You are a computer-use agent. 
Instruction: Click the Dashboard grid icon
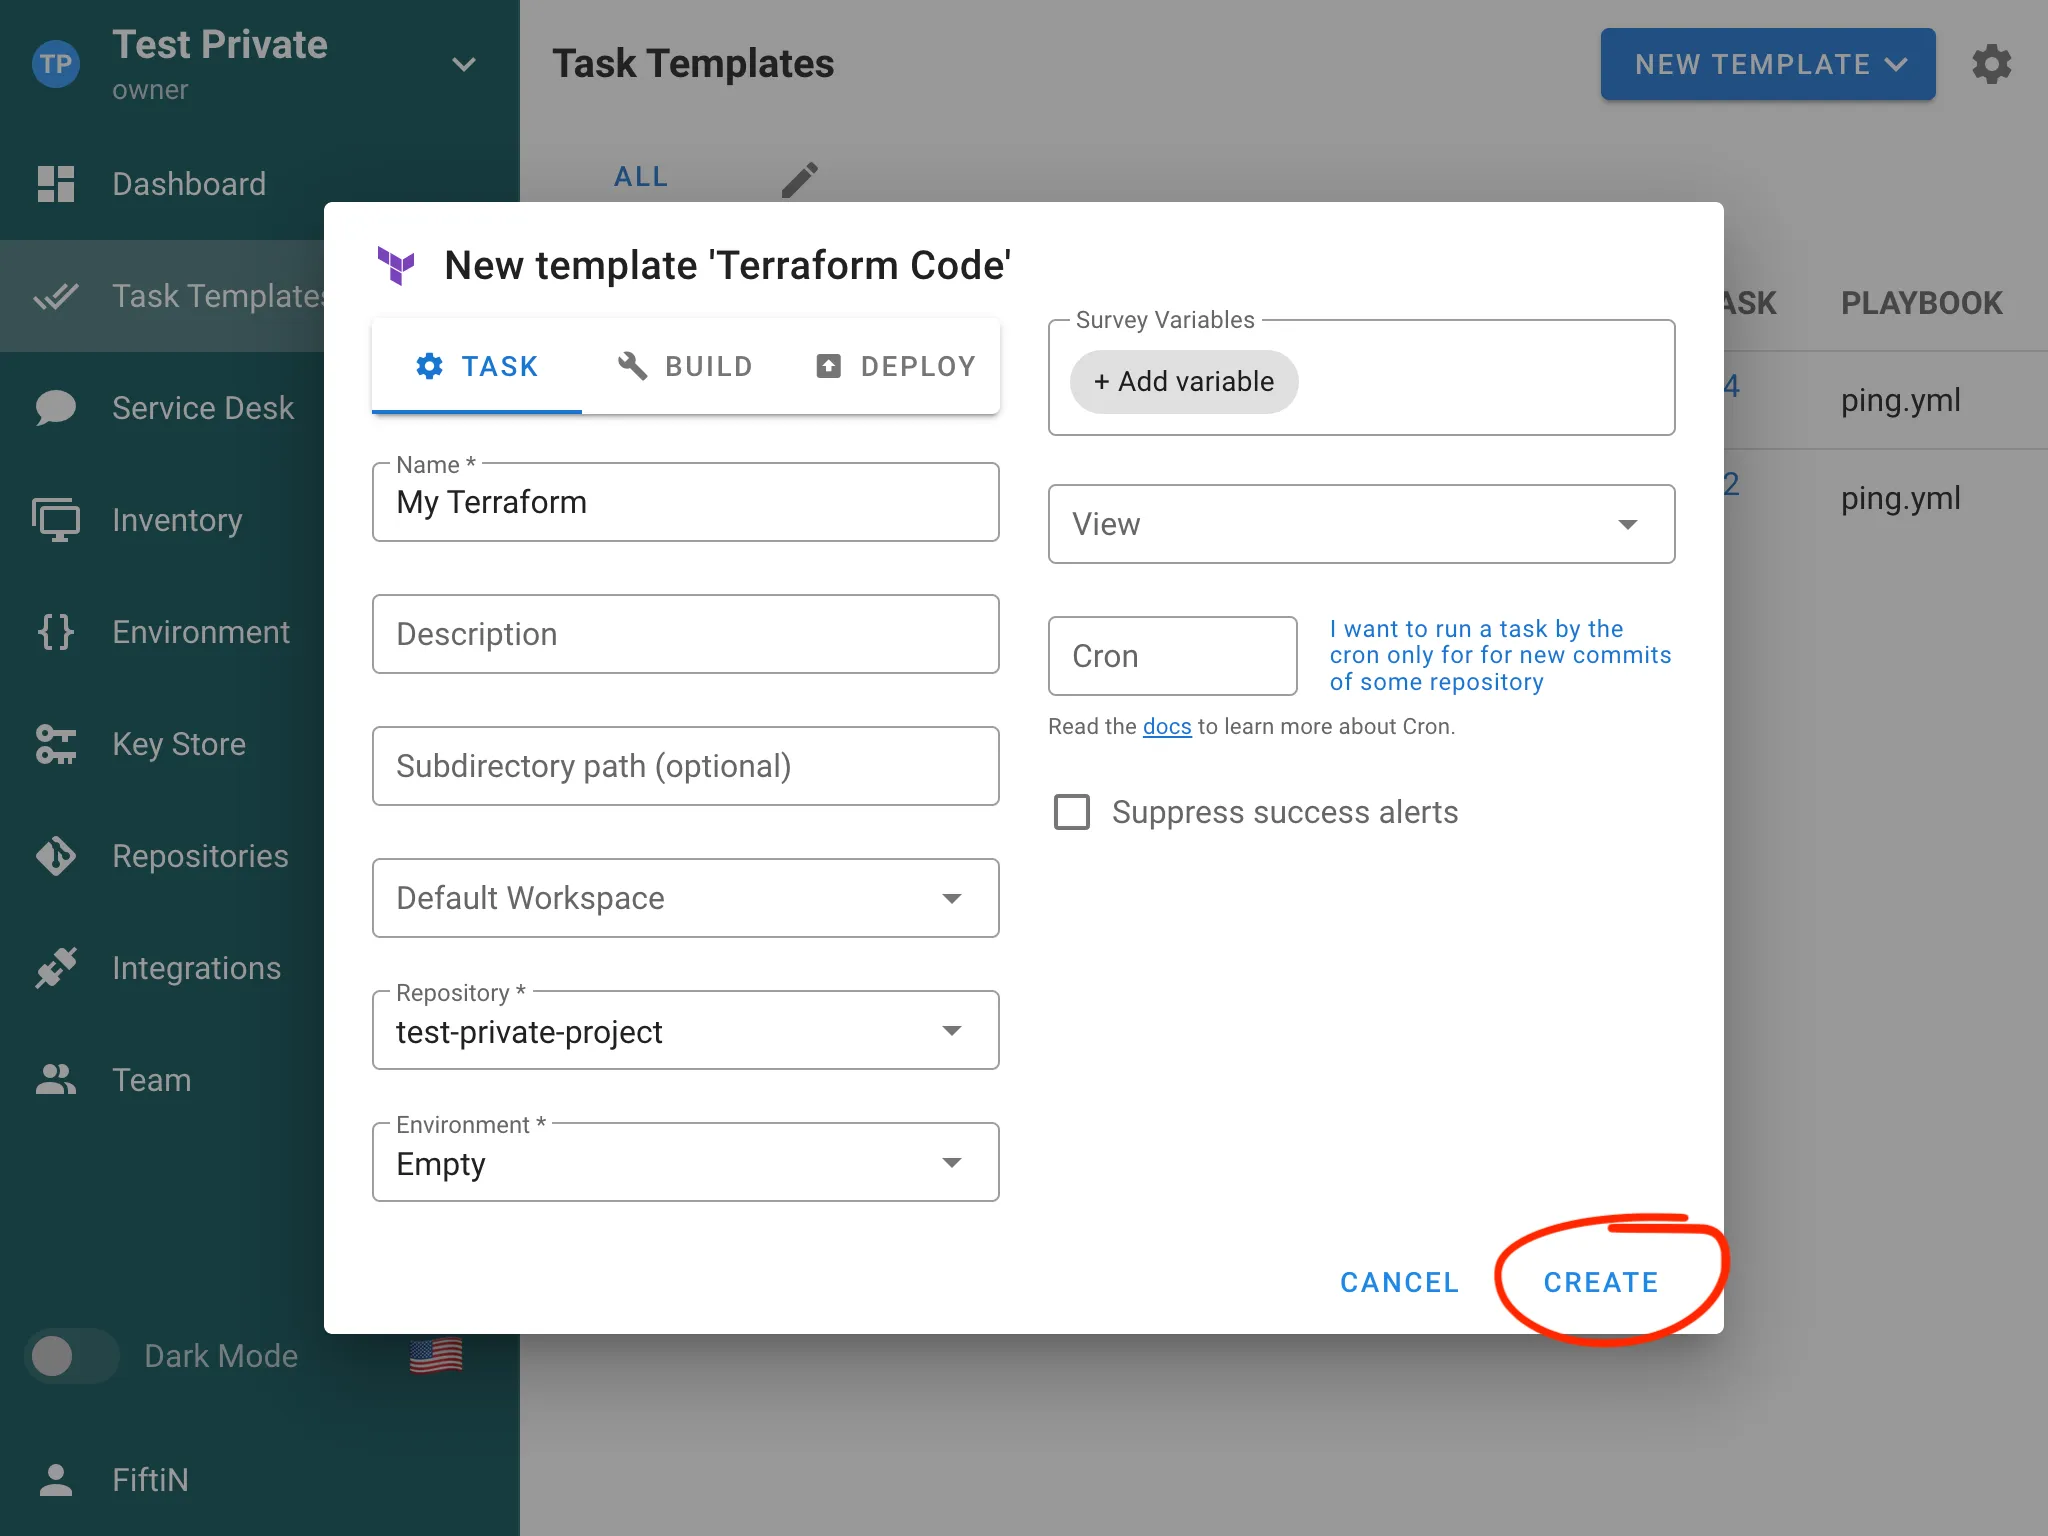point(56,184)
